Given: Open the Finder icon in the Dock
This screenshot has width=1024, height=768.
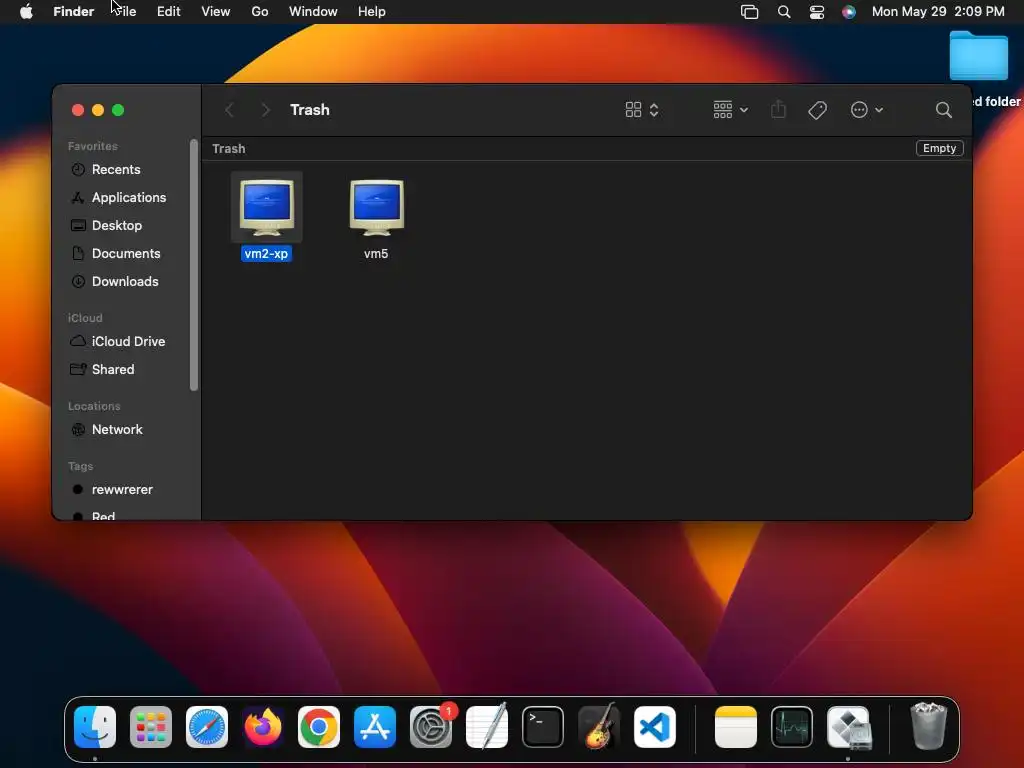Looking at the screenshot, I should point(95,727).
